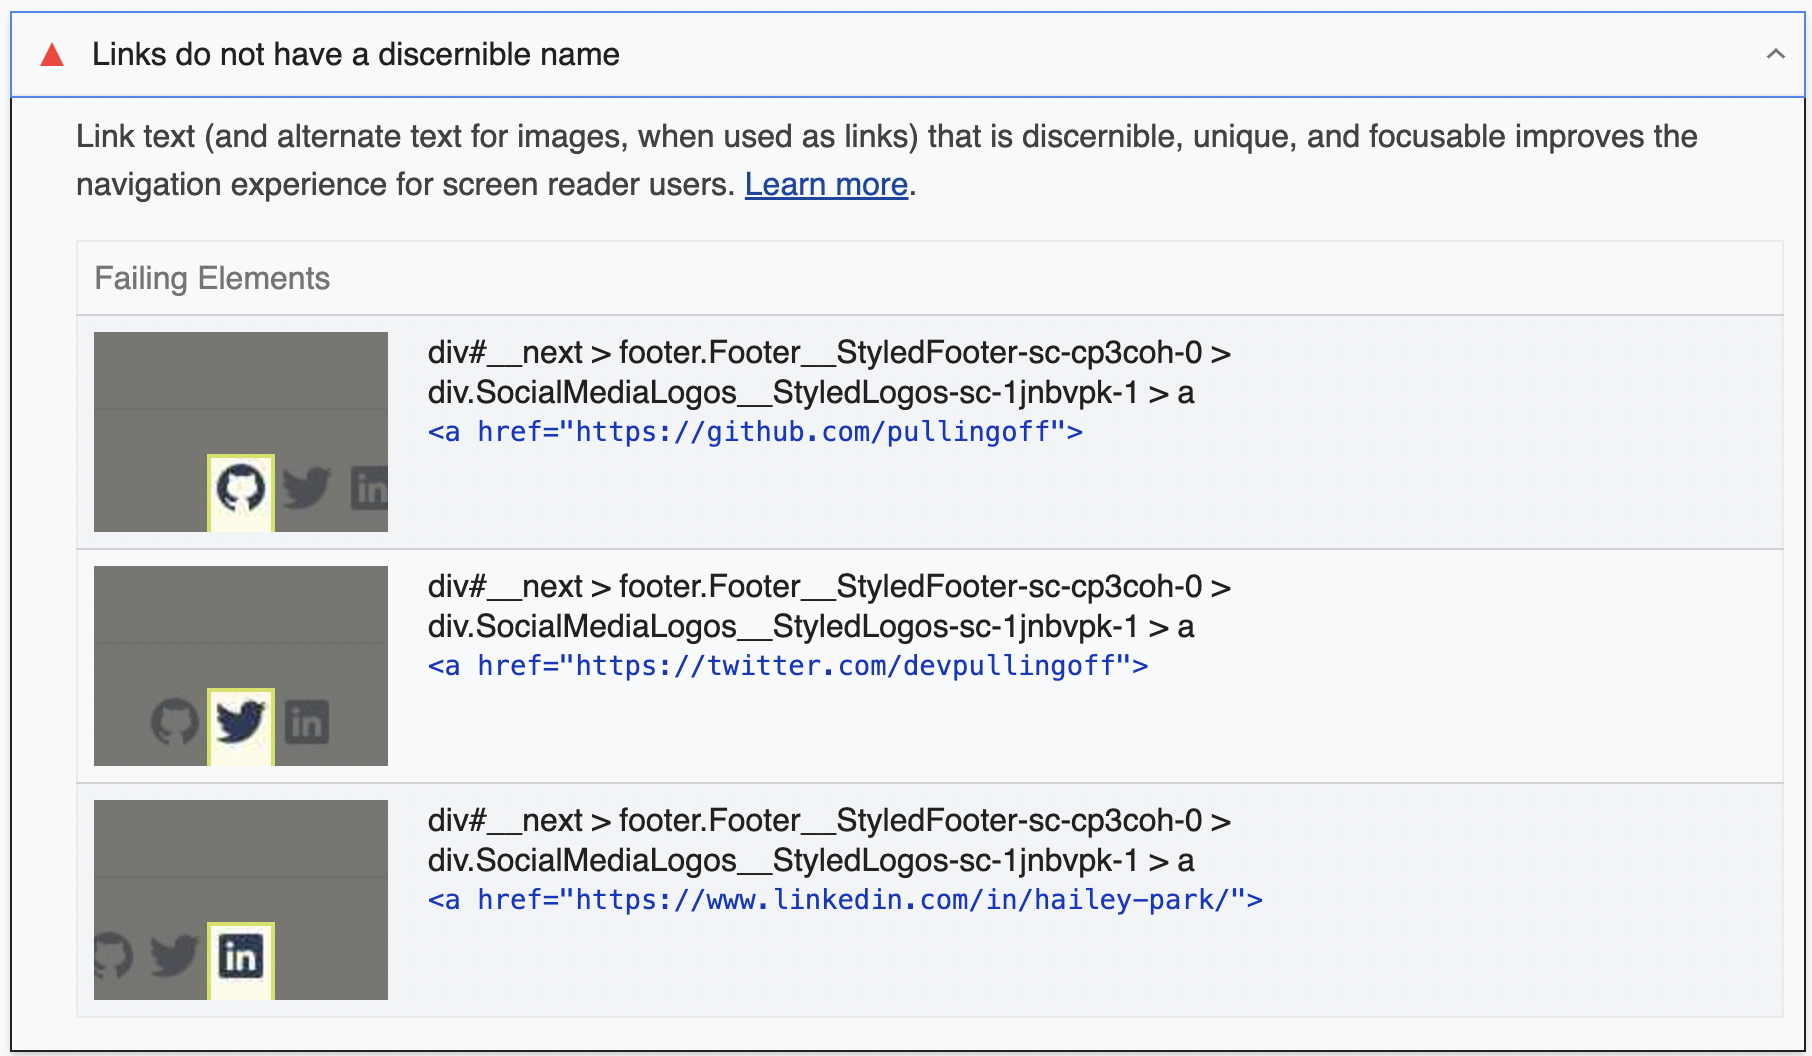
Task: Click the dimmed GitHub logo in third thumbnail
Action: pyautogui.click(x=113, y=956)
